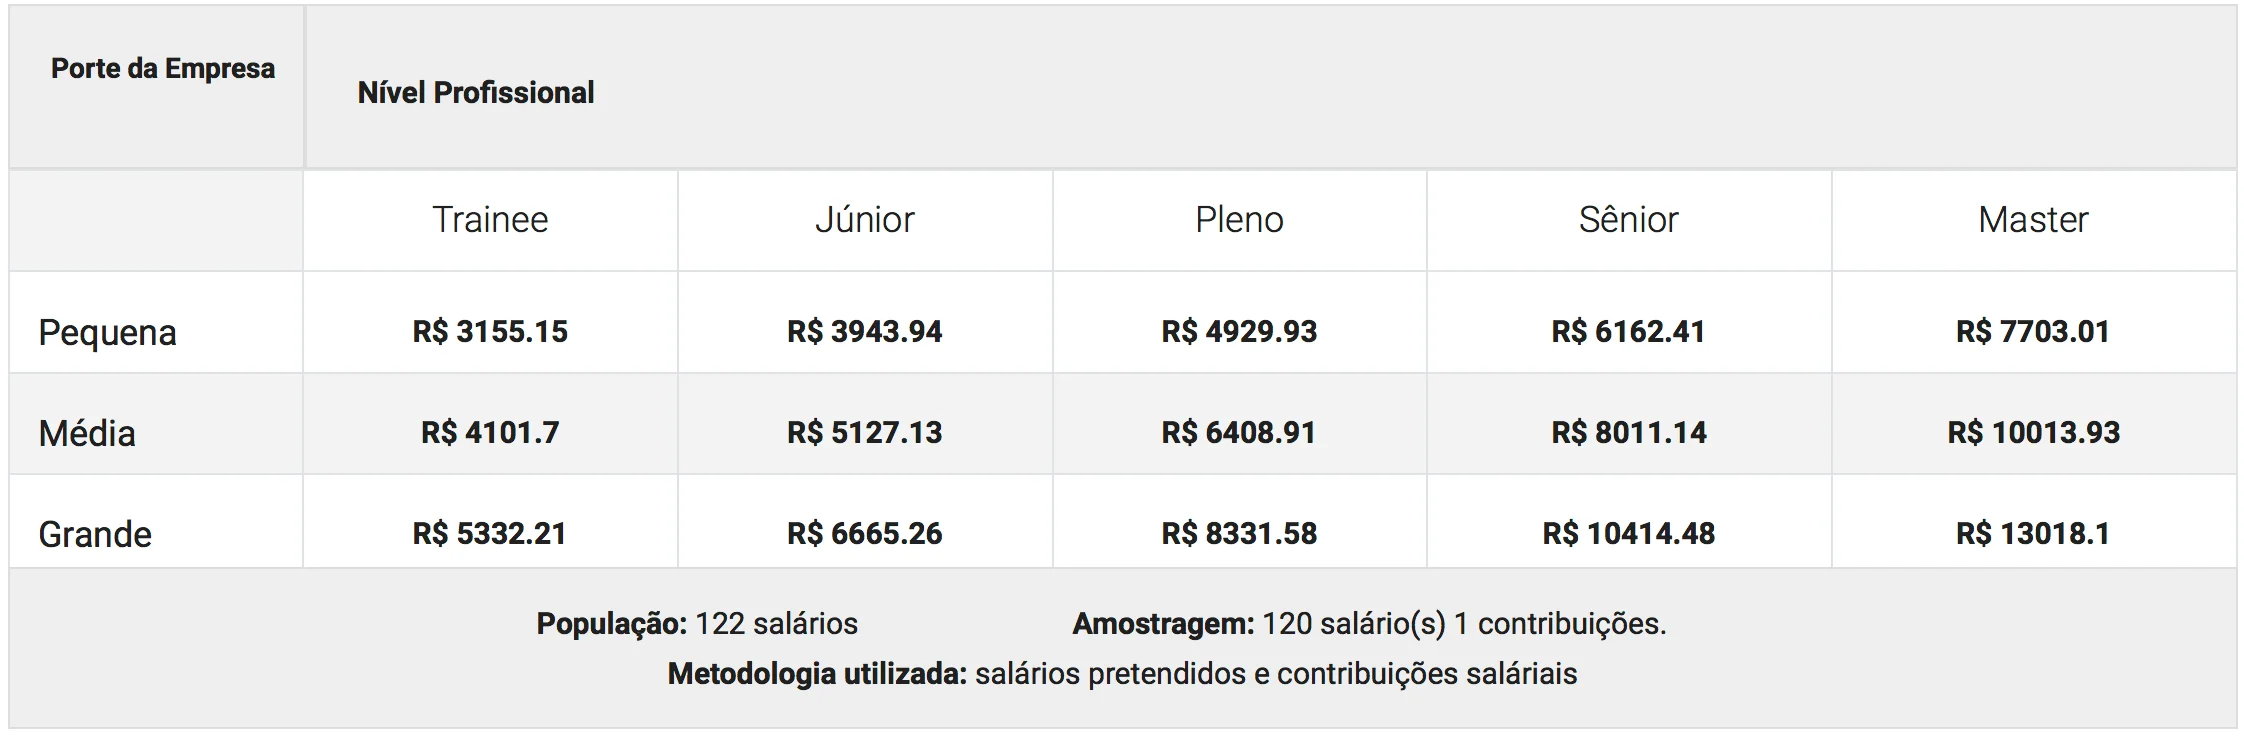Click the Grande Master salary R$ 13018.1
Viewport: 2244px width, 736px height.
[x=2033, y=534]
